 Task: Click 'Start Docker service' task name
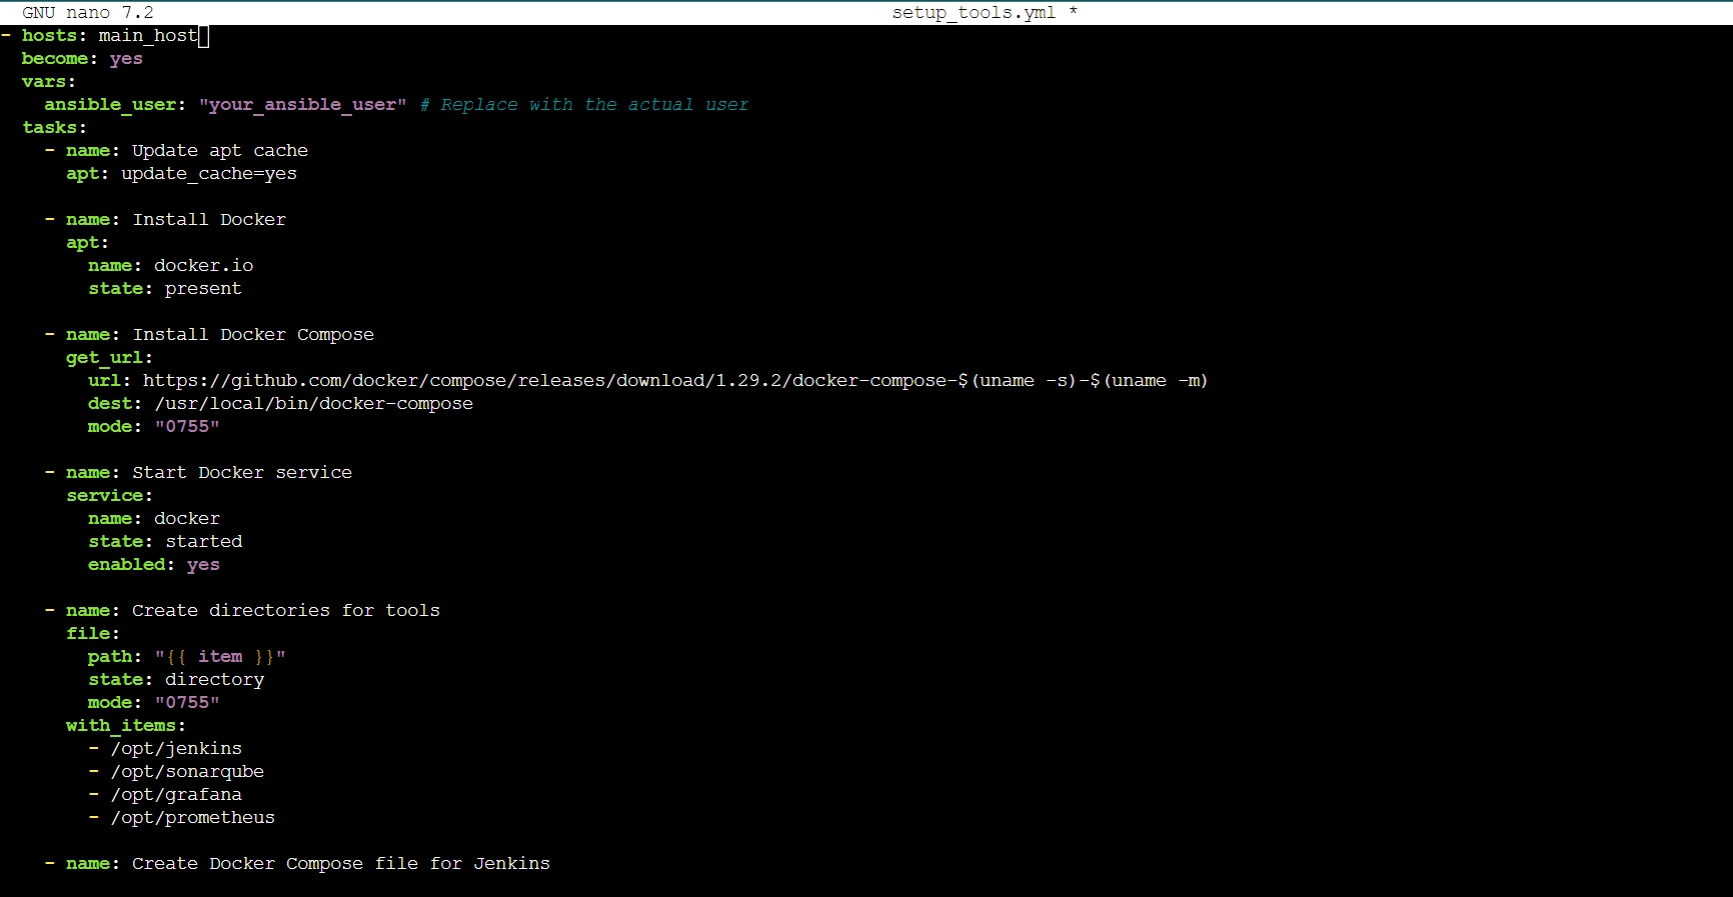[x=242, y=473]
